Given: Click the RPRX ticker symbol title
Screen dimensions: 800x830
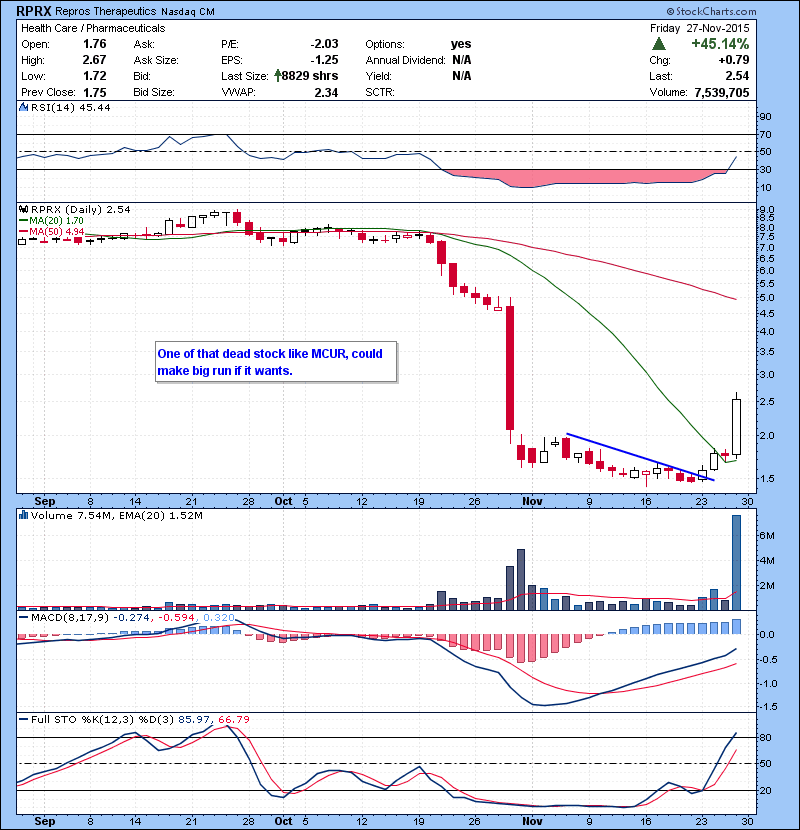Looking at the screenshot, I should point(33,11).
